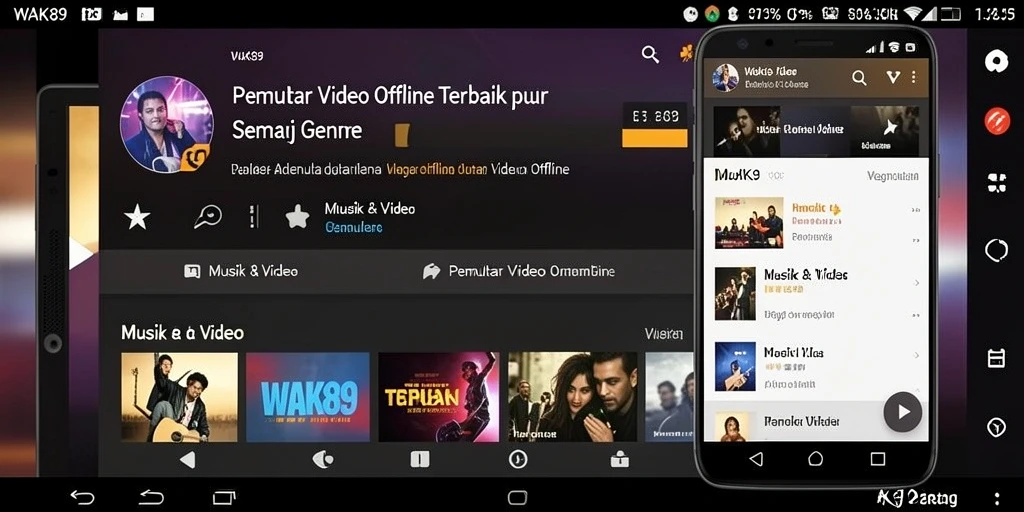Open the first list item in the phone mockup
This screenshot has width=1024, height=512.
pyautogui.click(x=815, y=223)
